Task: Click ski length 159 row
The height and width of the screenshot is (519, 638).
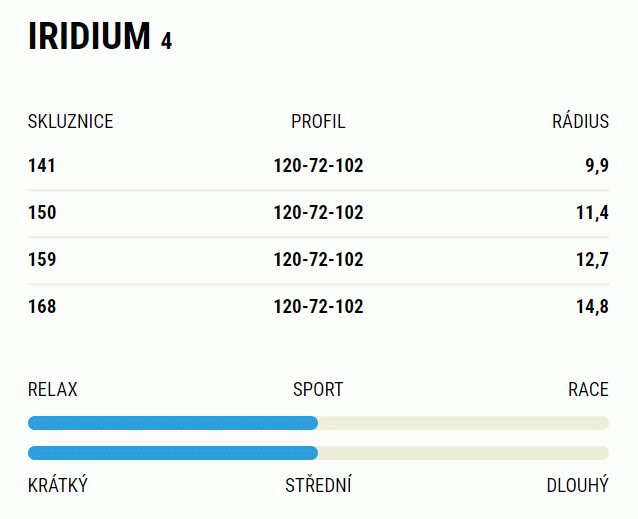Action: 318,260
